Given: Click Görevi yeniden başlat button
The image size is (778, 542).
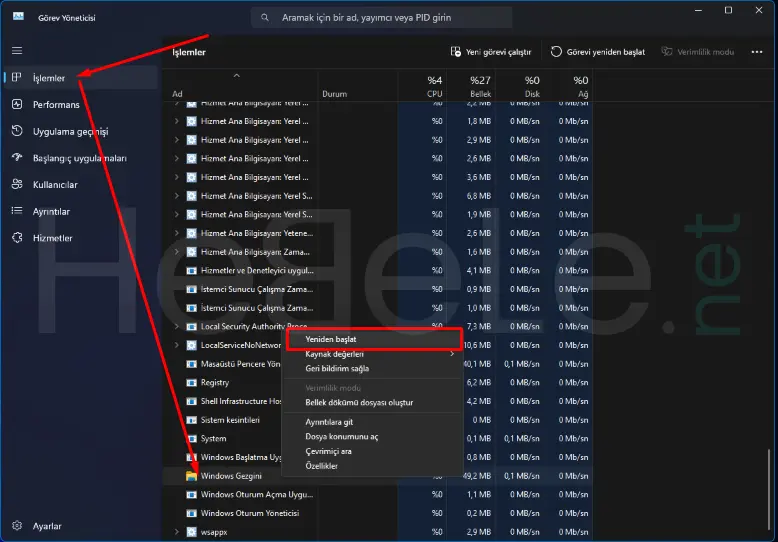Looking at the screenshot, I should click(598, 52).
